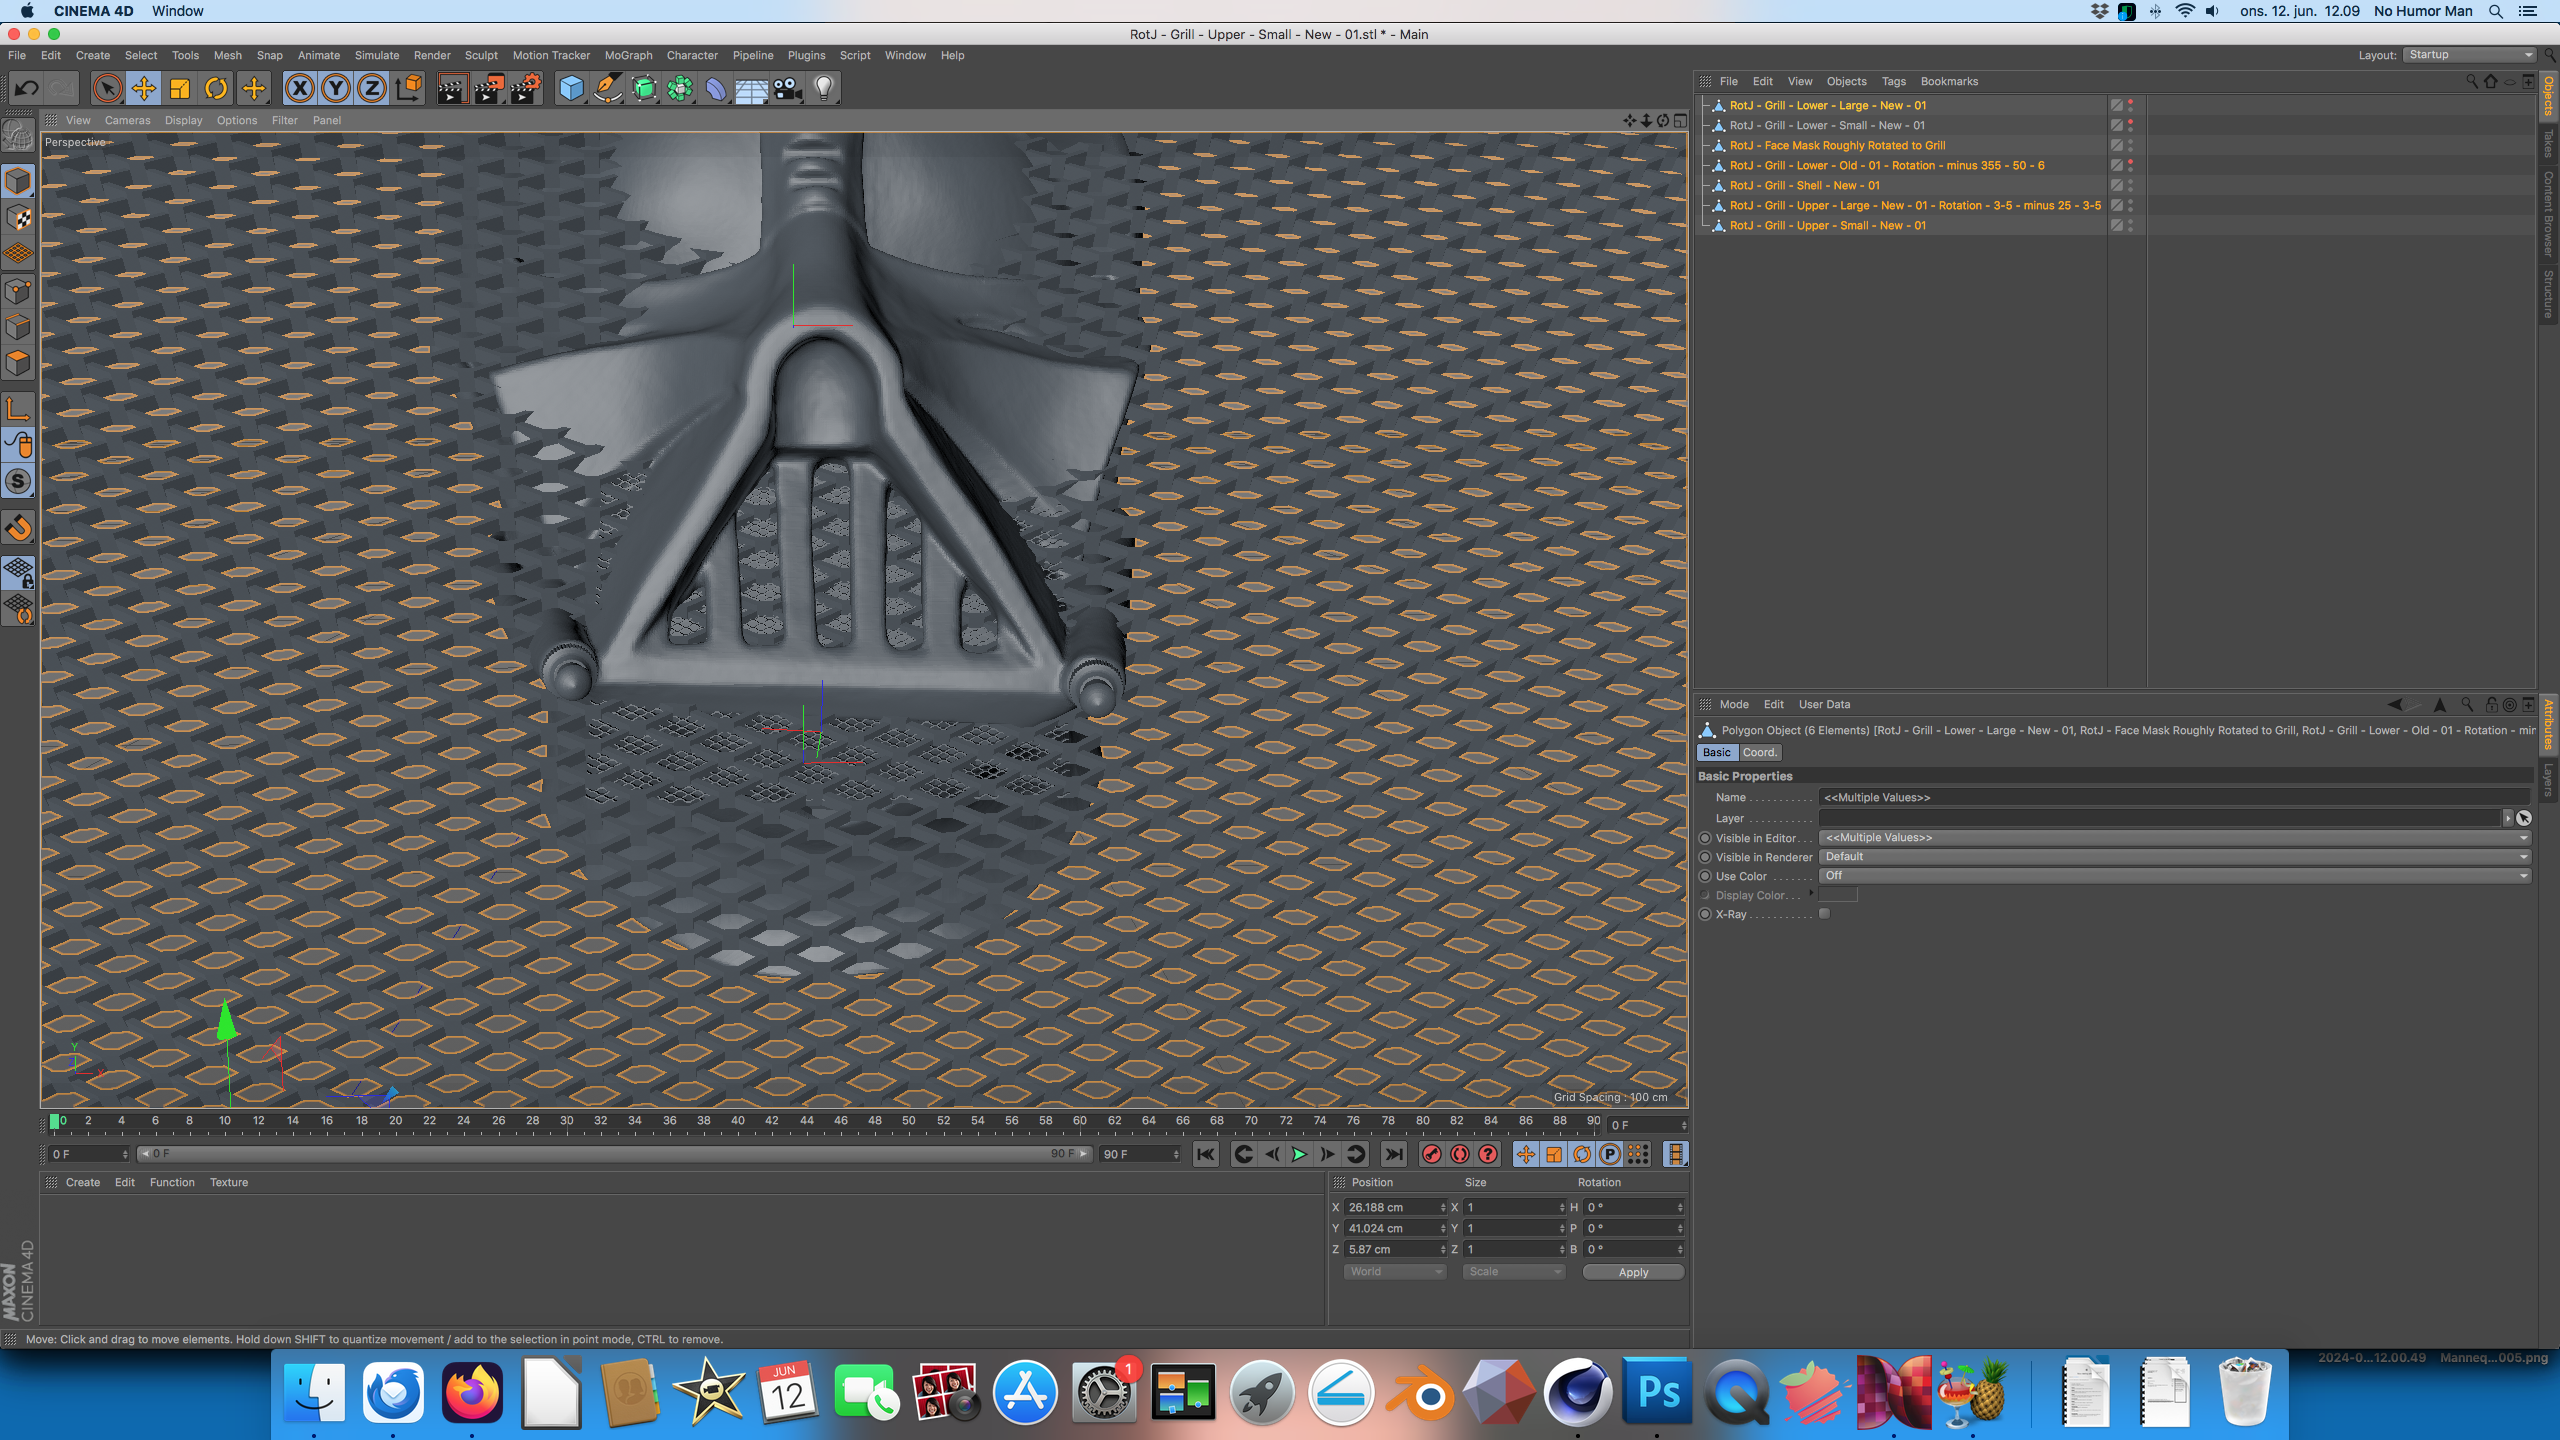
Task: Open the World coordinate dropdown
Action: pos(1395,1272)
